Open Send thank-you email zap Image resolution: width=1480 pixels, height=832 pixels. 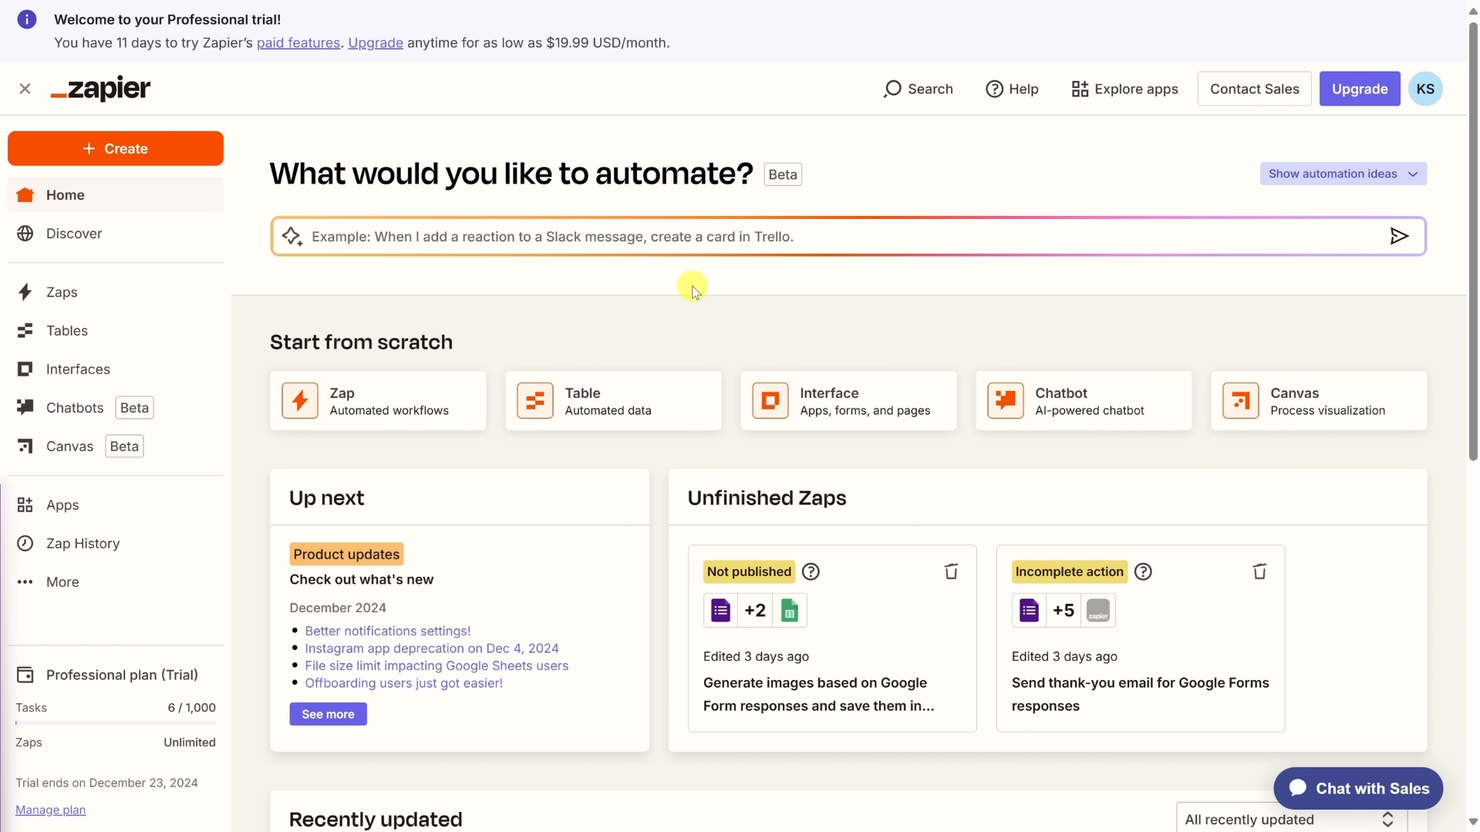click(1140, 694)
